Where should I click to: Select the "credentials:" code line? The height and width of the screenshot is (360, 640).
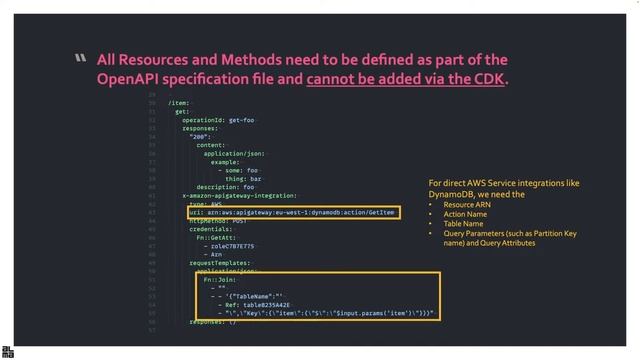click(x=211, y=229)
